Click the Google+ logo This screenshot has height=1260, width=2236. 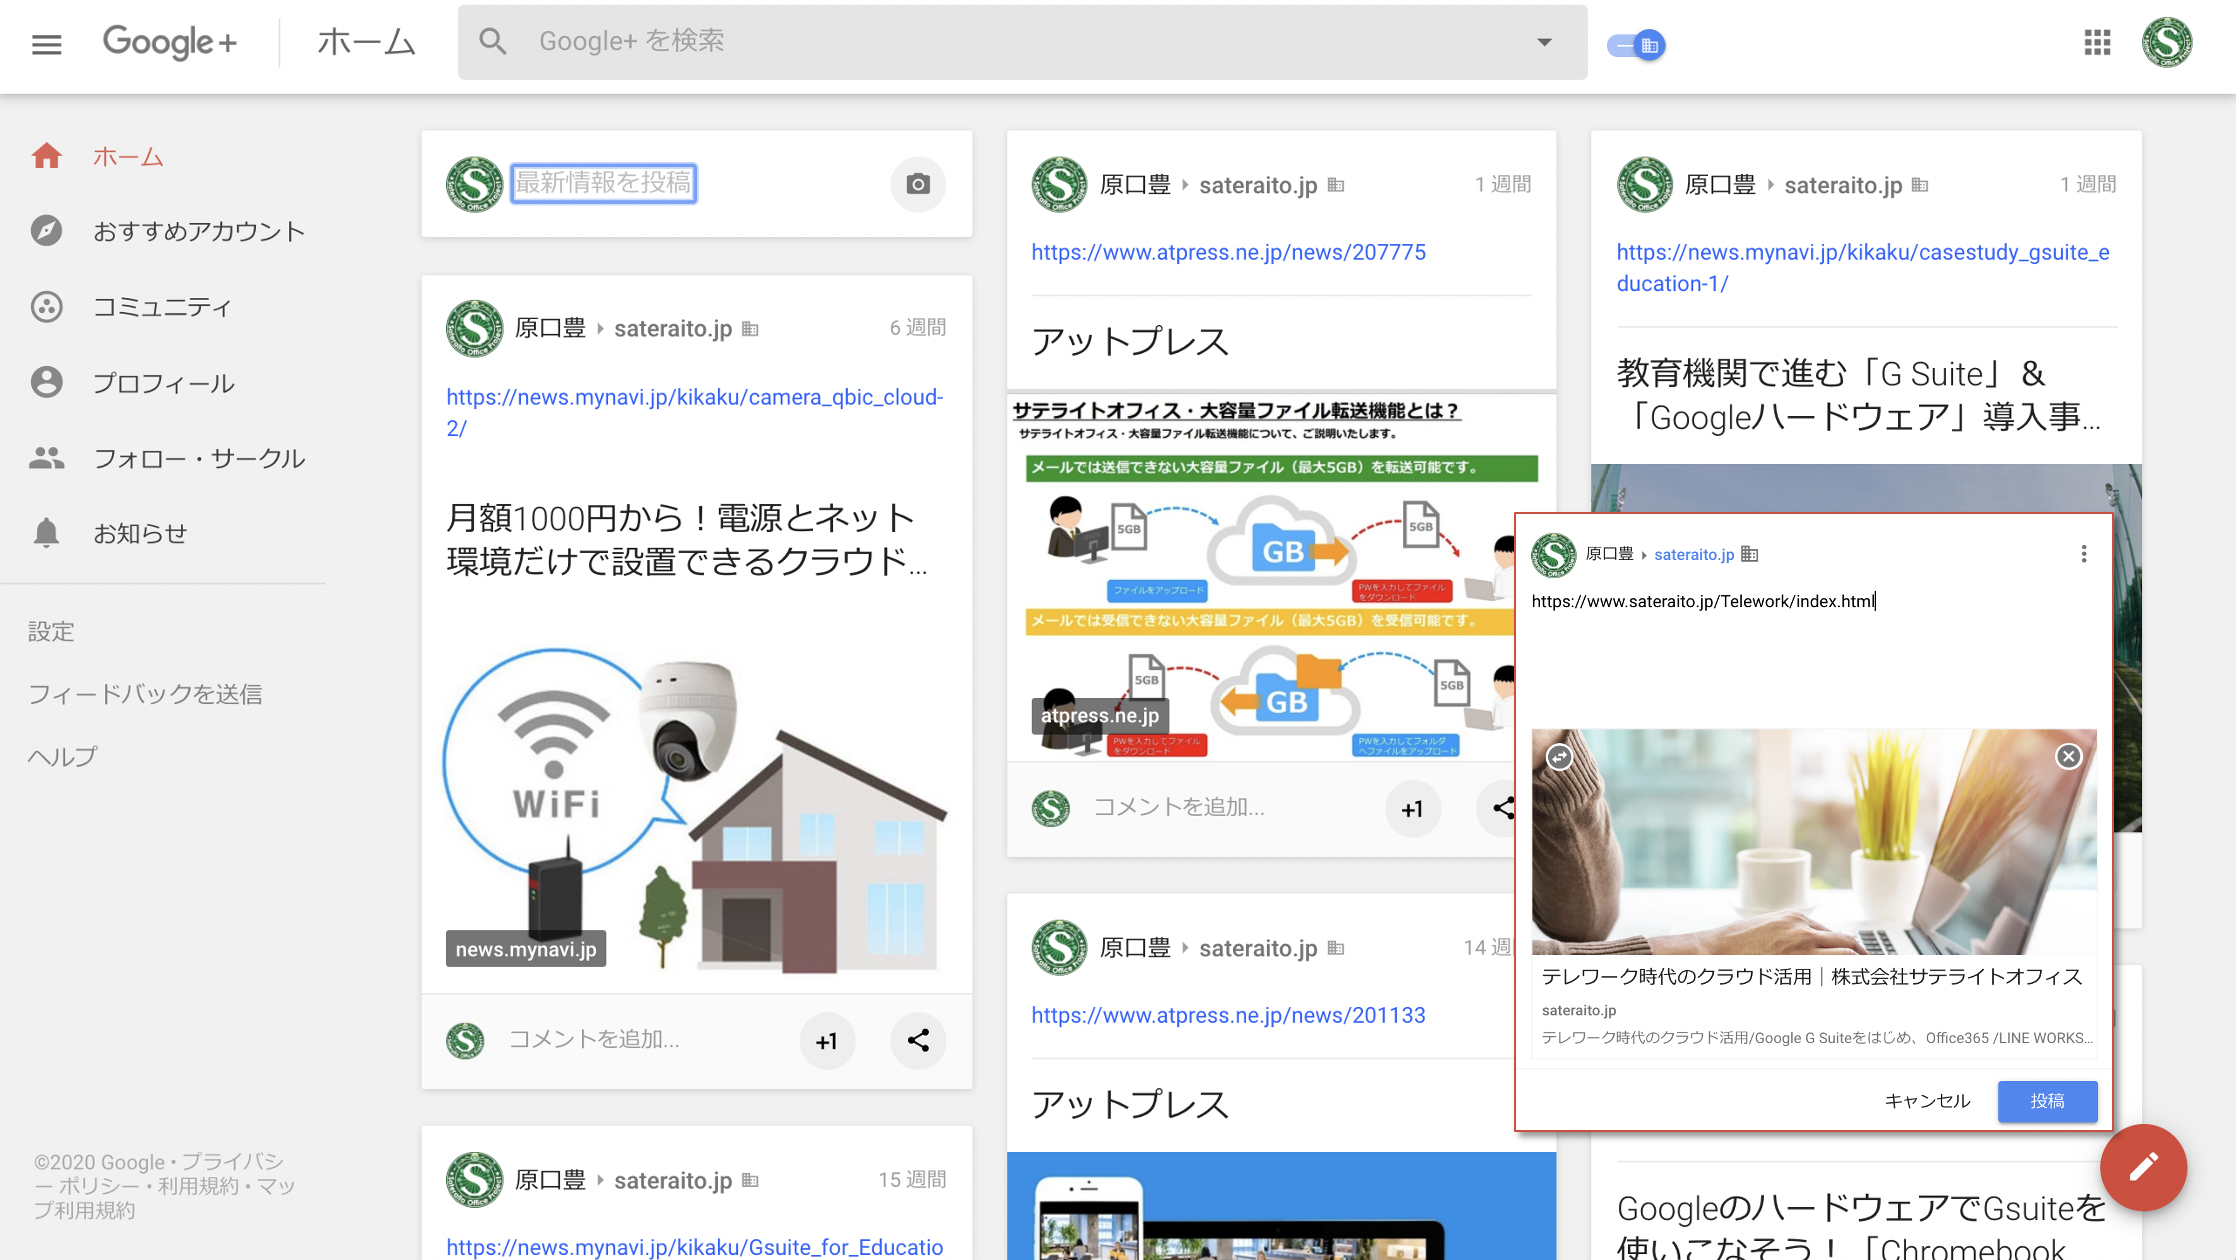(170, 42)
